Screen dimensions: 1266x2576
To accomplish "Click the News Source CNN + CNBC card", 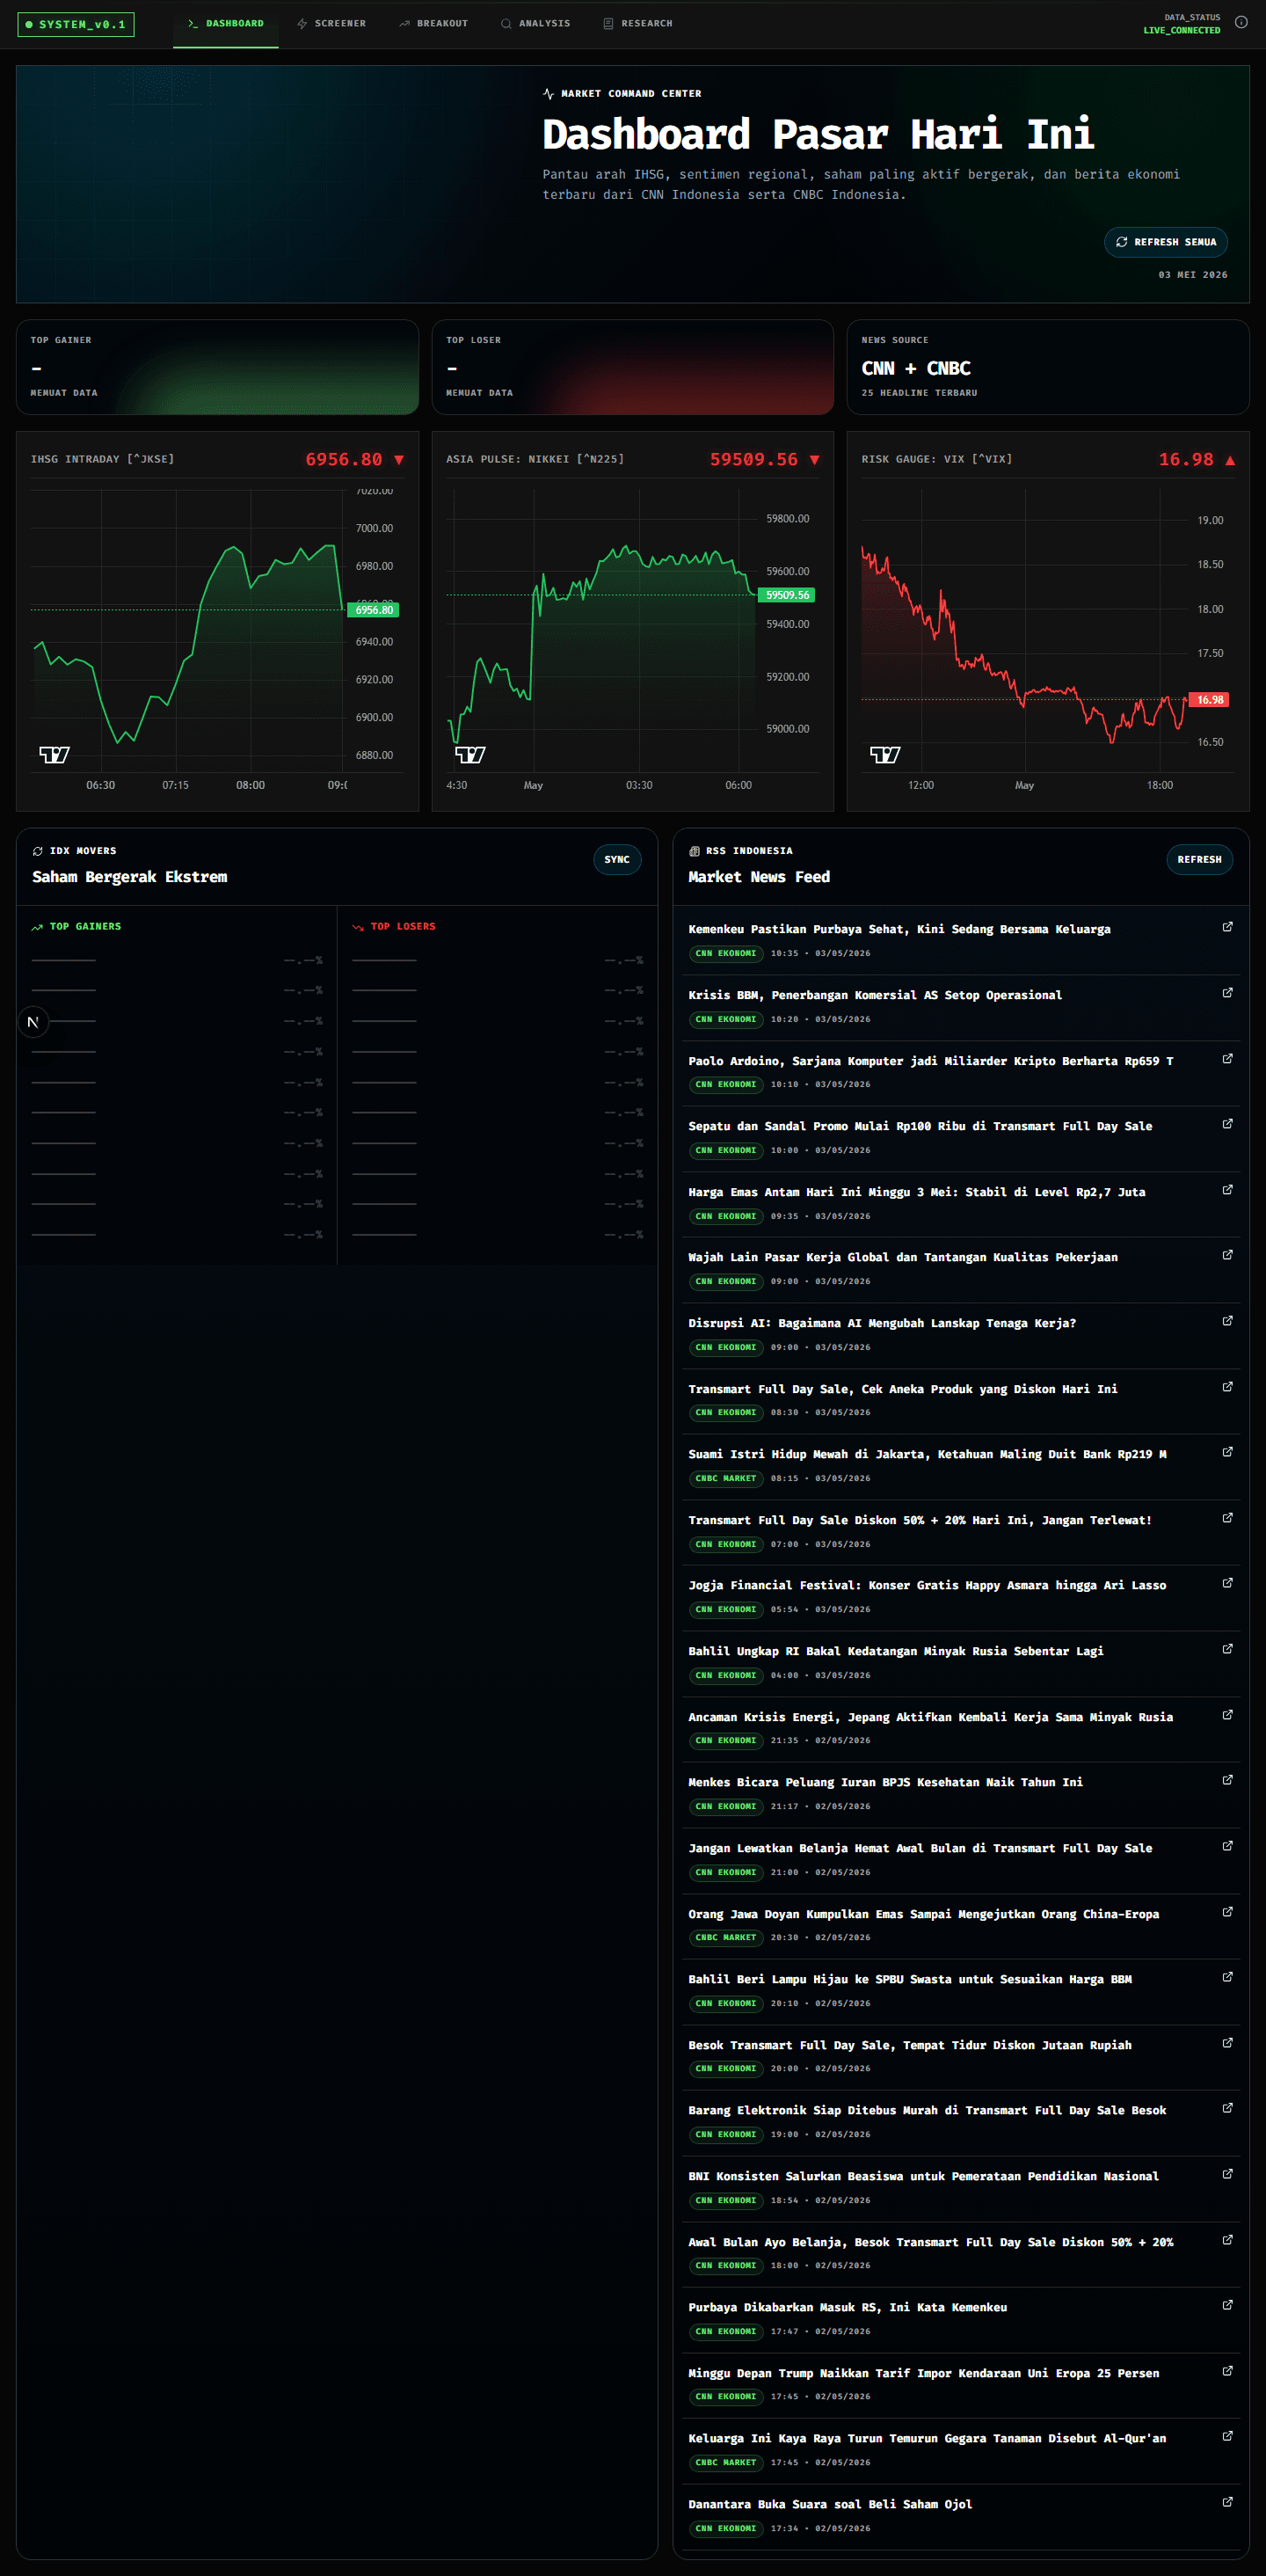I will click(1048, 367).
